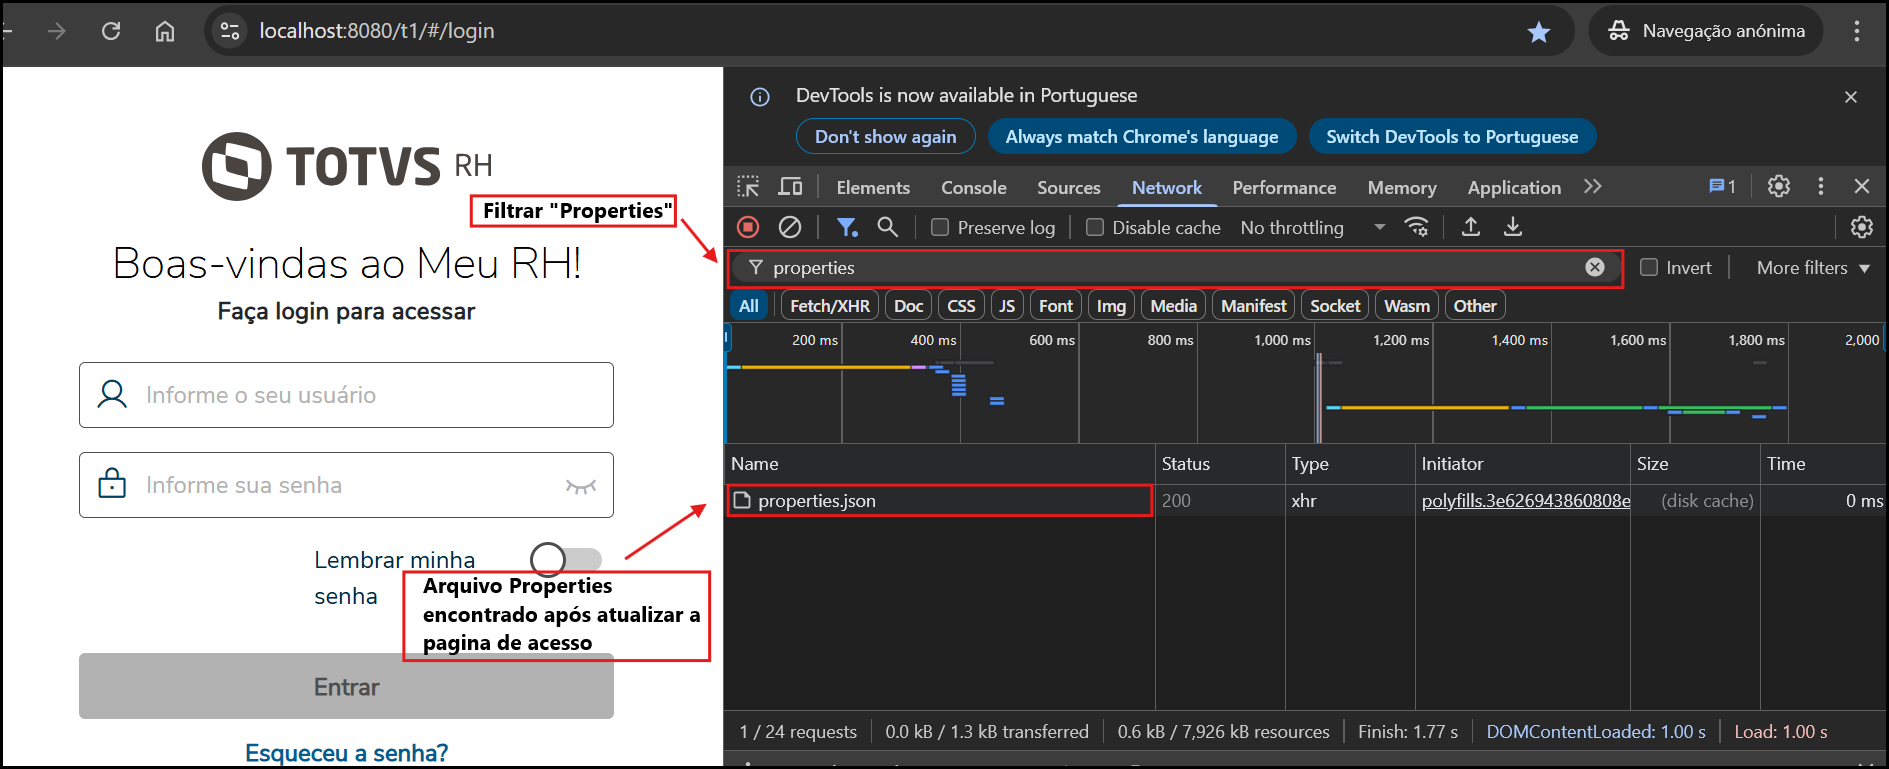Toggle the Lembrar minha senha switch
The width and height of the screenshot is (1889, 769).
(x=565, y=559)
